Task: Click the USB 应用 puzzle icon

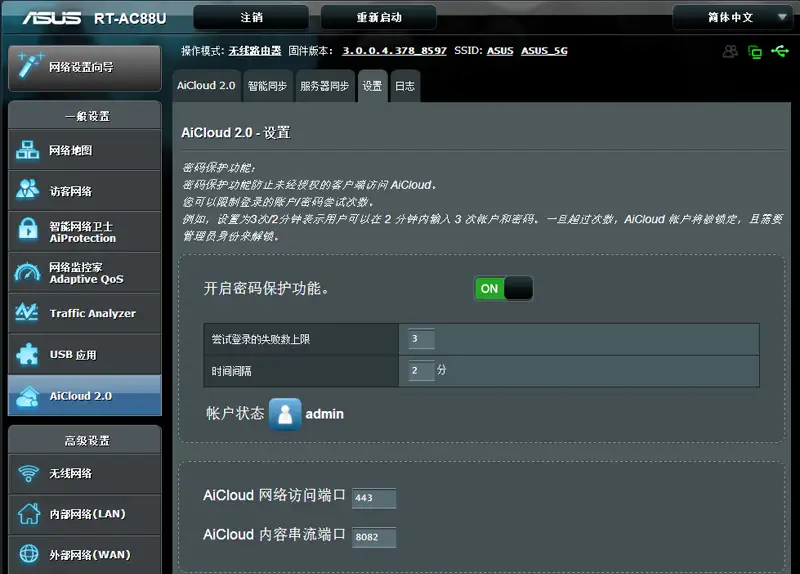Action: tap(27, 354)
